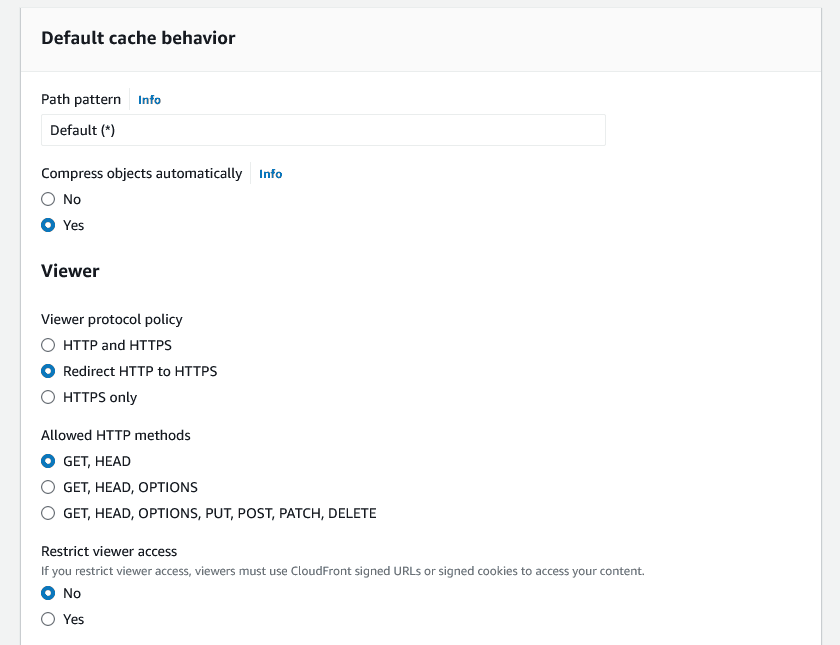The width and height of the screenshot is (840, 645).
Task: Click the "Restrict viewer access" label
Action: 109,551
